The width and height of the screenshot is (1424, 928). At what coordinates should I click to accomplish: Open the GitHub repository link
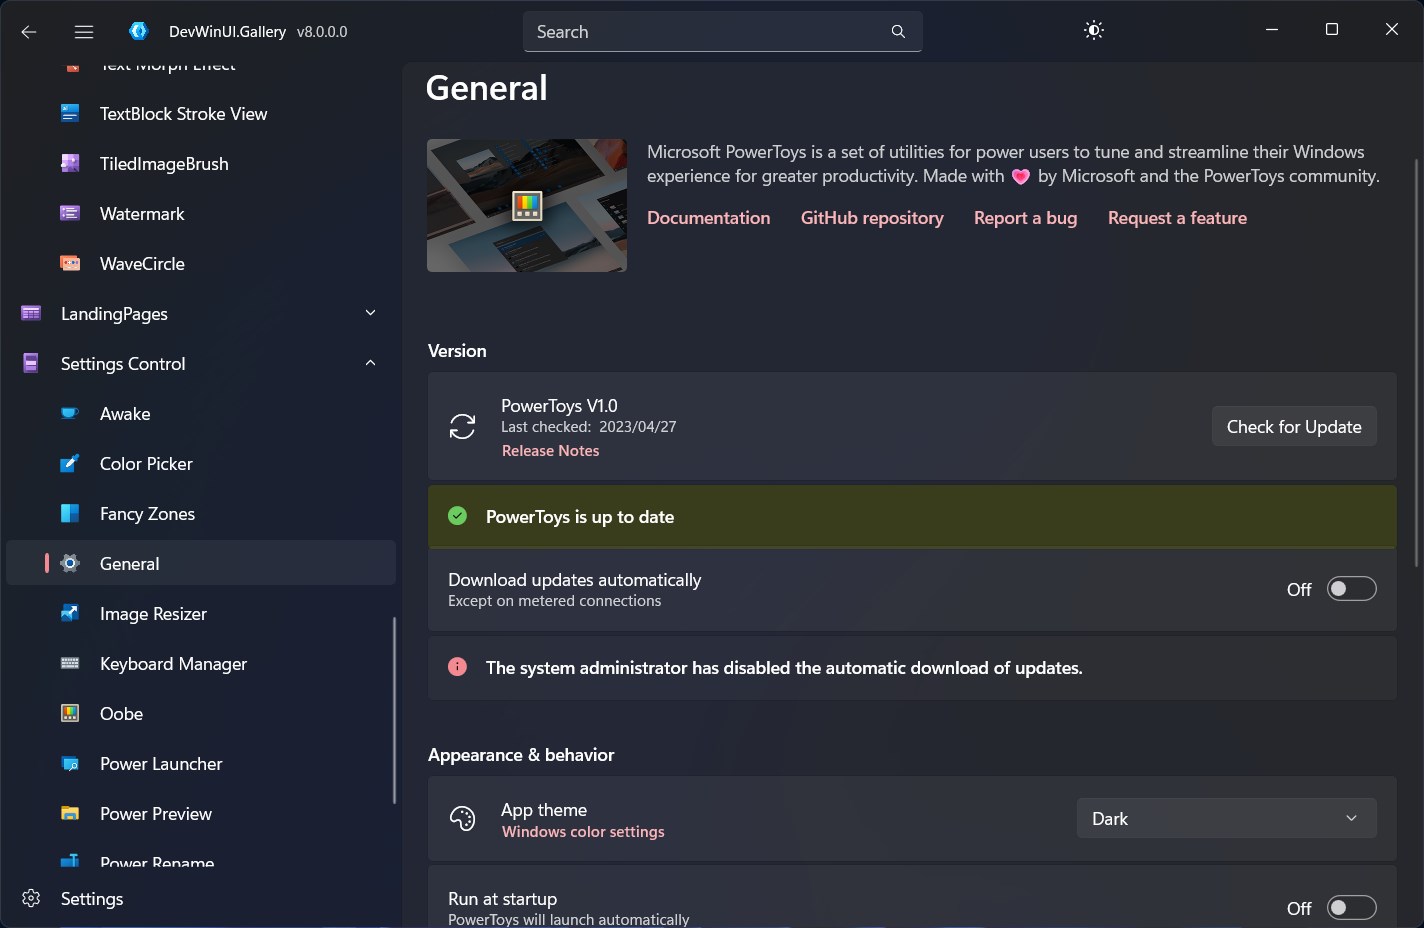(872, 218)
